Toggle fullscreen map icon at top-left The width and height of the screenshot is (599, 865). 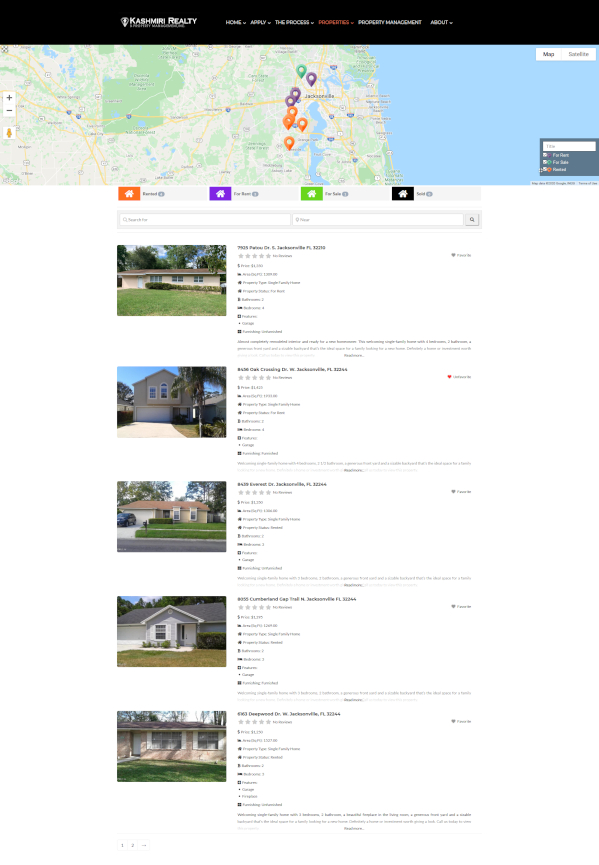click(x=4, y=49)
